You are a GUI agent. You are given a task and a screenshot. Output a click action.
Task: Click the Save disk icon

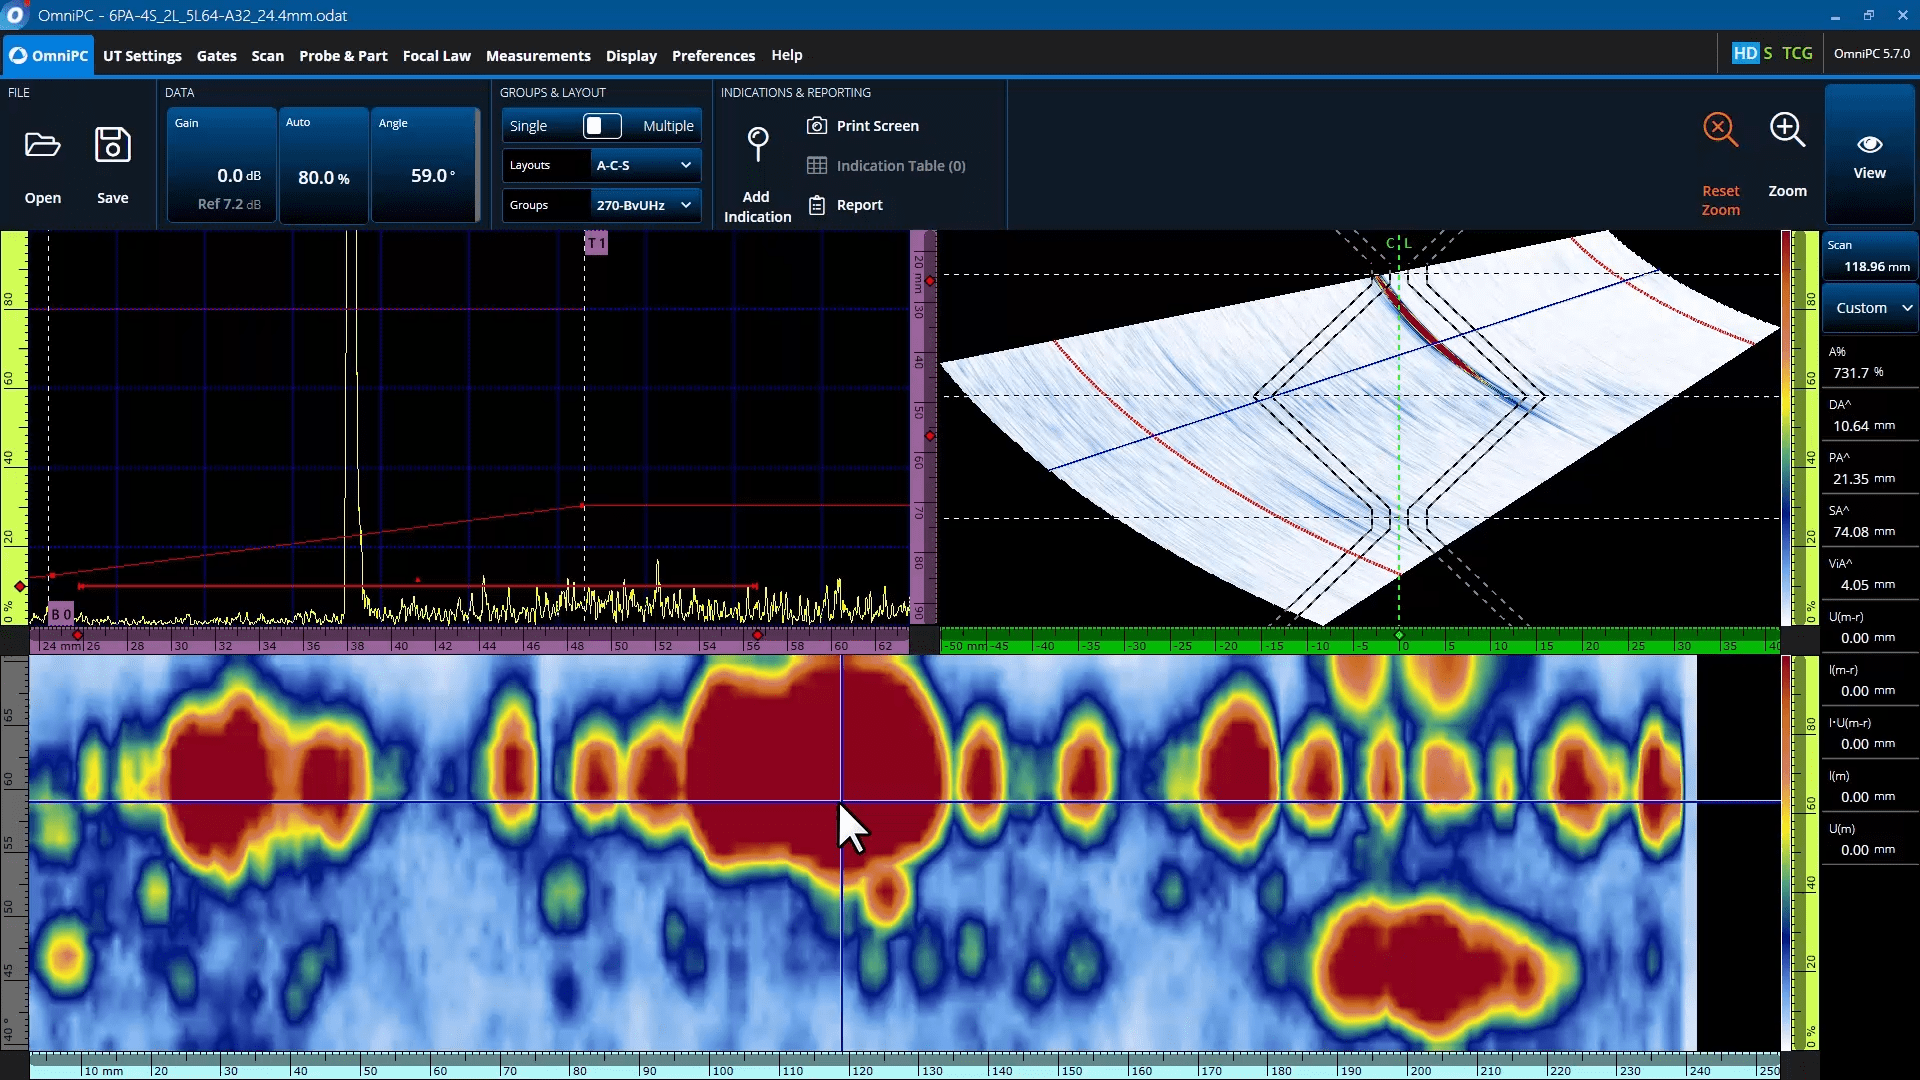(112, 146)
